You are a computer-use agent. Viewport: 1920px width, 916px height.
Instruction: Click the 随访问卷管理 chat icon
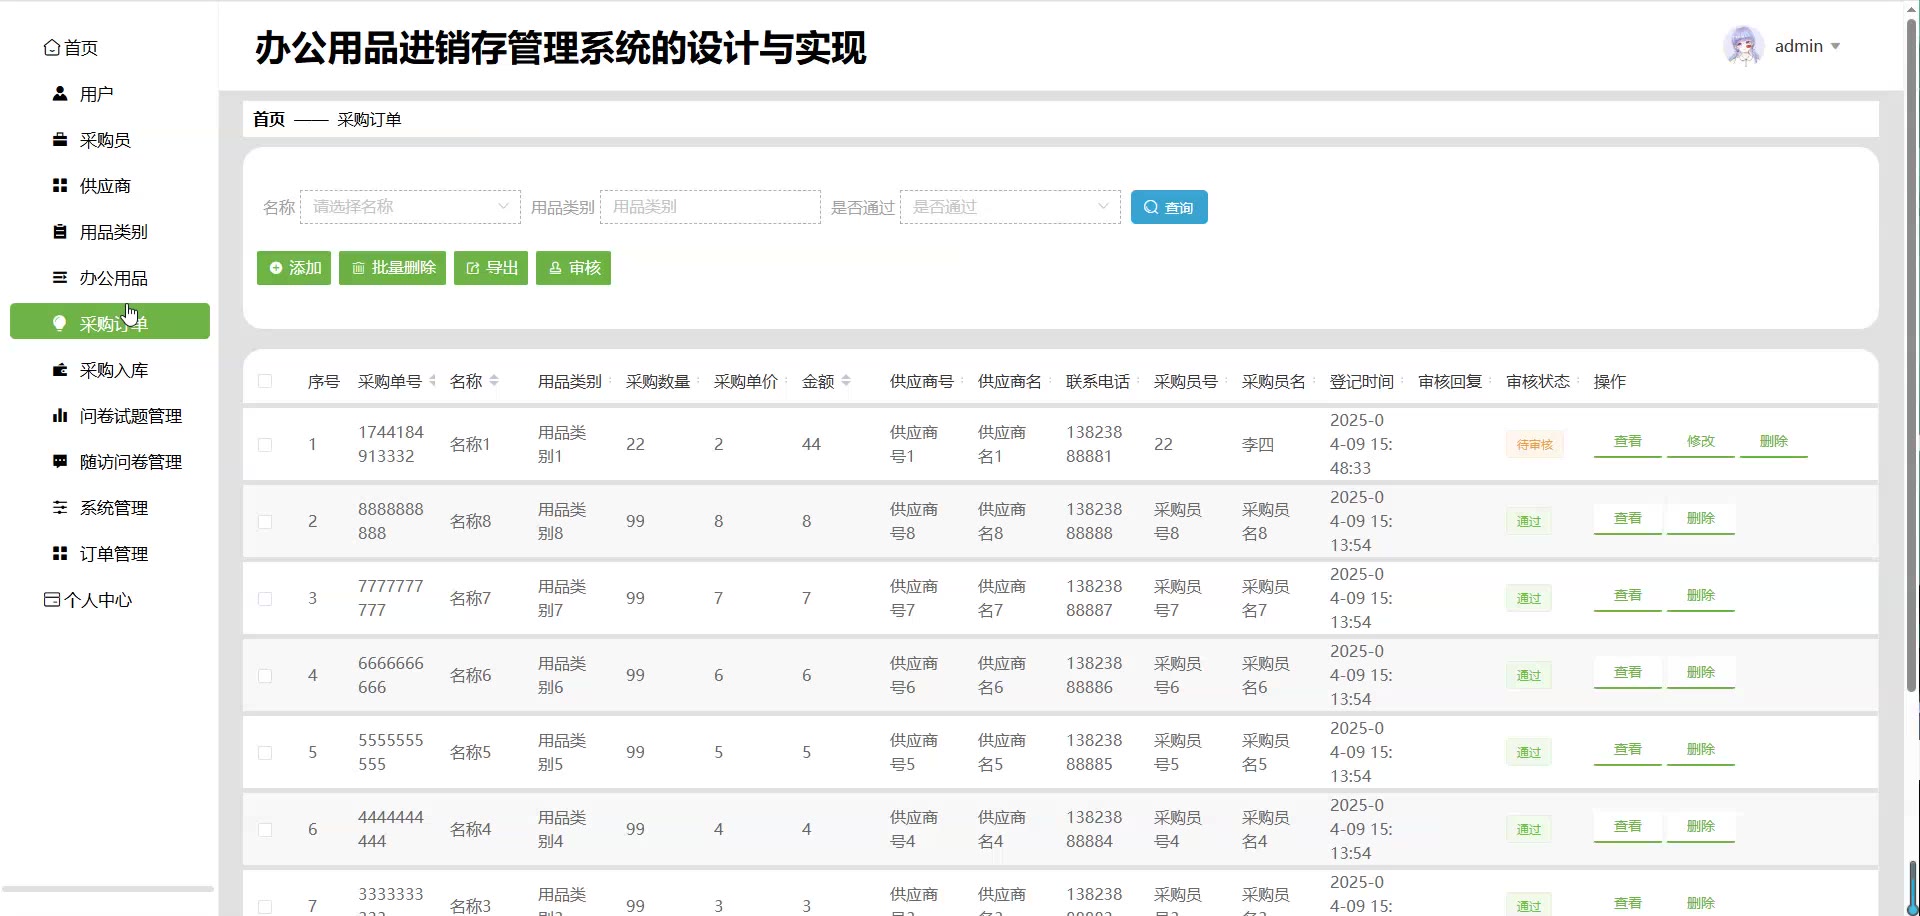60,462
